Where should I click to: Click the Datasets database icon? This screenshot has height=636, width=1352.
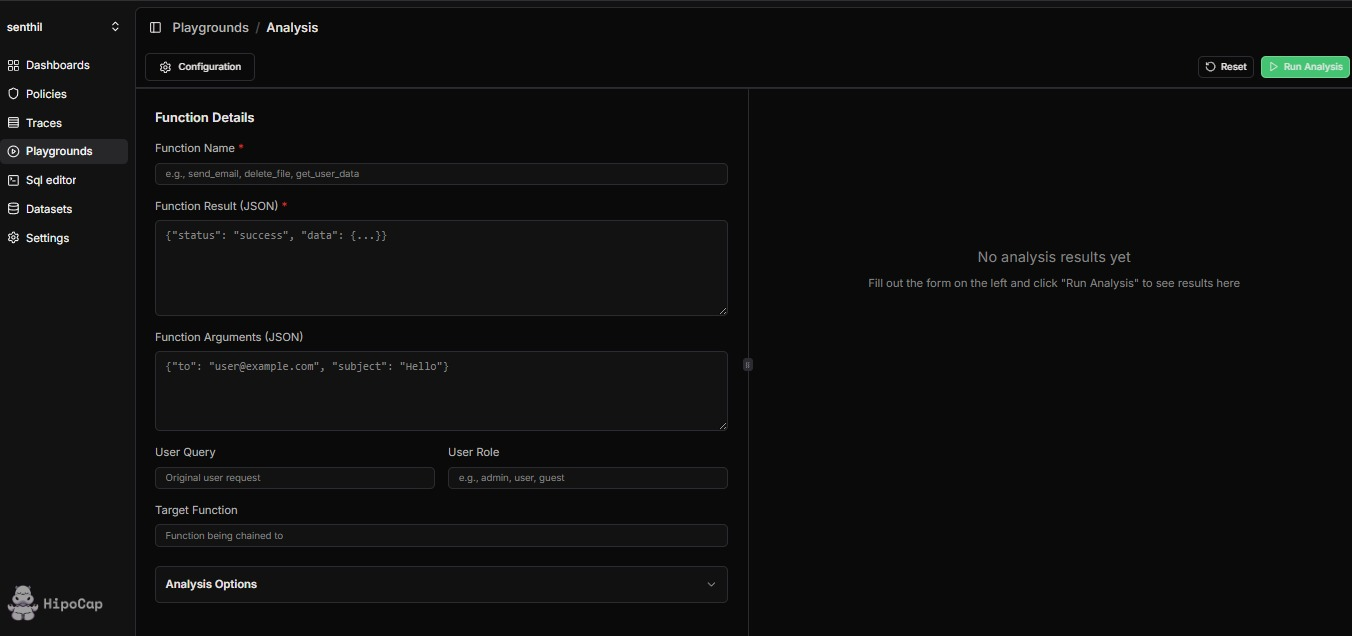pyautogui.click(x=13, y=209)
